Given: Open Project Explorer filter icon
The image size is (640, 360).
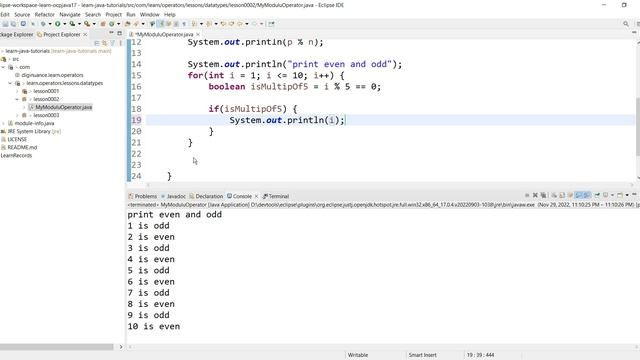Looking at the screenshot, I should point(112,42).
